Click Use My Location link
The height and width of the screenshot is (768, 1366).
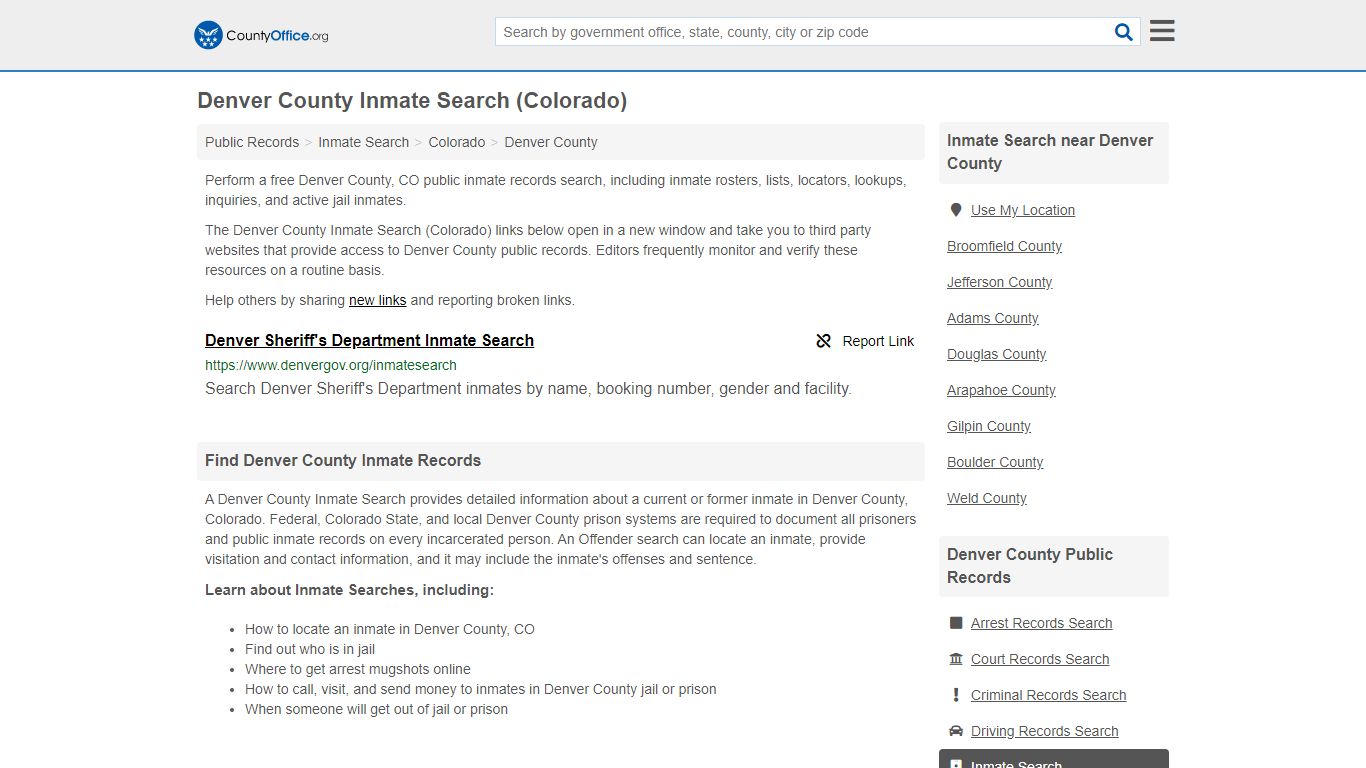click(1023, 210)
